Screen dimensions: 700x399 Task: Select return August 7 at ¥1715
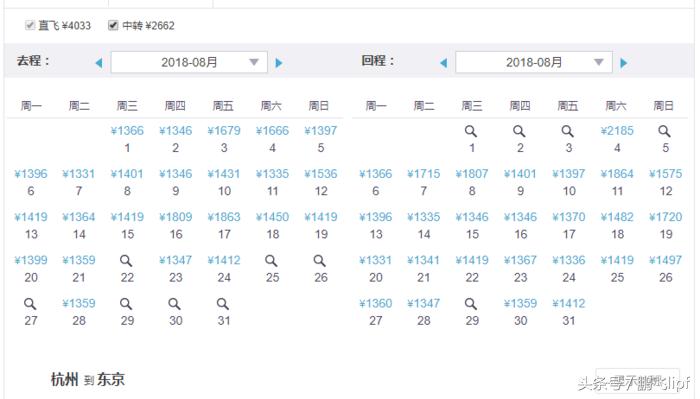click(x=424, y=174)
